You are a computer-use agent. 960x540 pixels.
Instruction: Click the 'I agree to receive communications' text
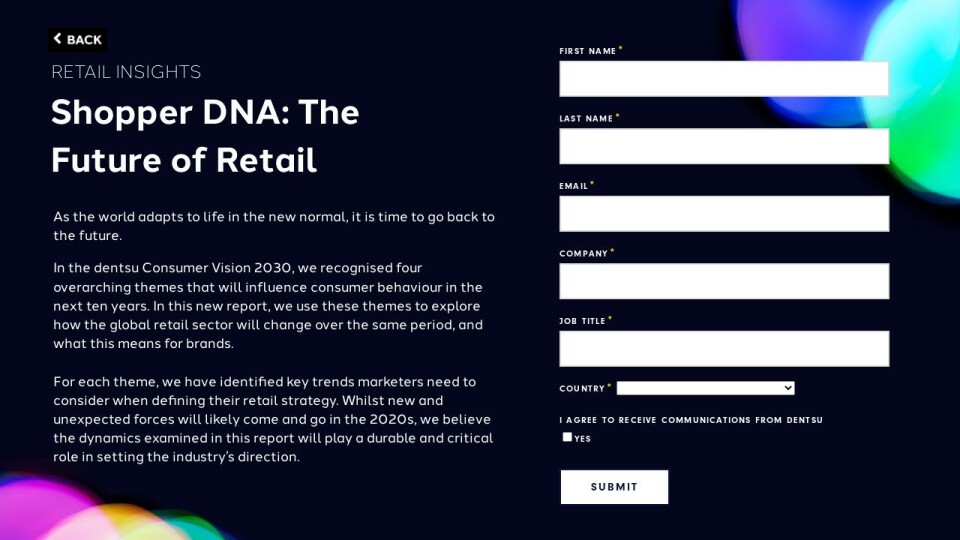point(691,420)
